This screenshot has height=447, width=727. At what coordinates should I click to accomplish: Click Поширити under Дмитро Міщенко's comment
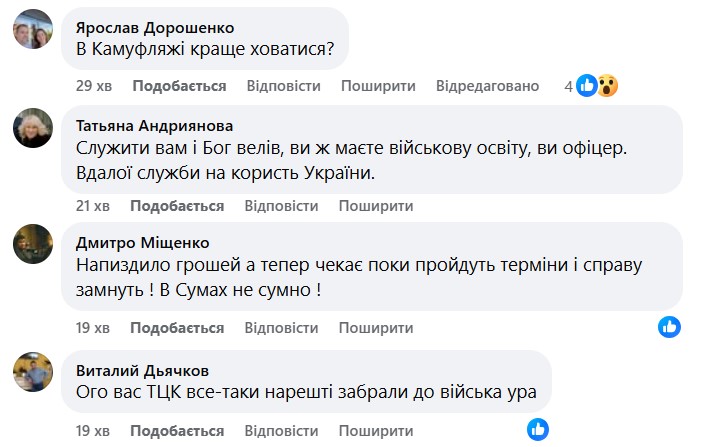[377, 327]
